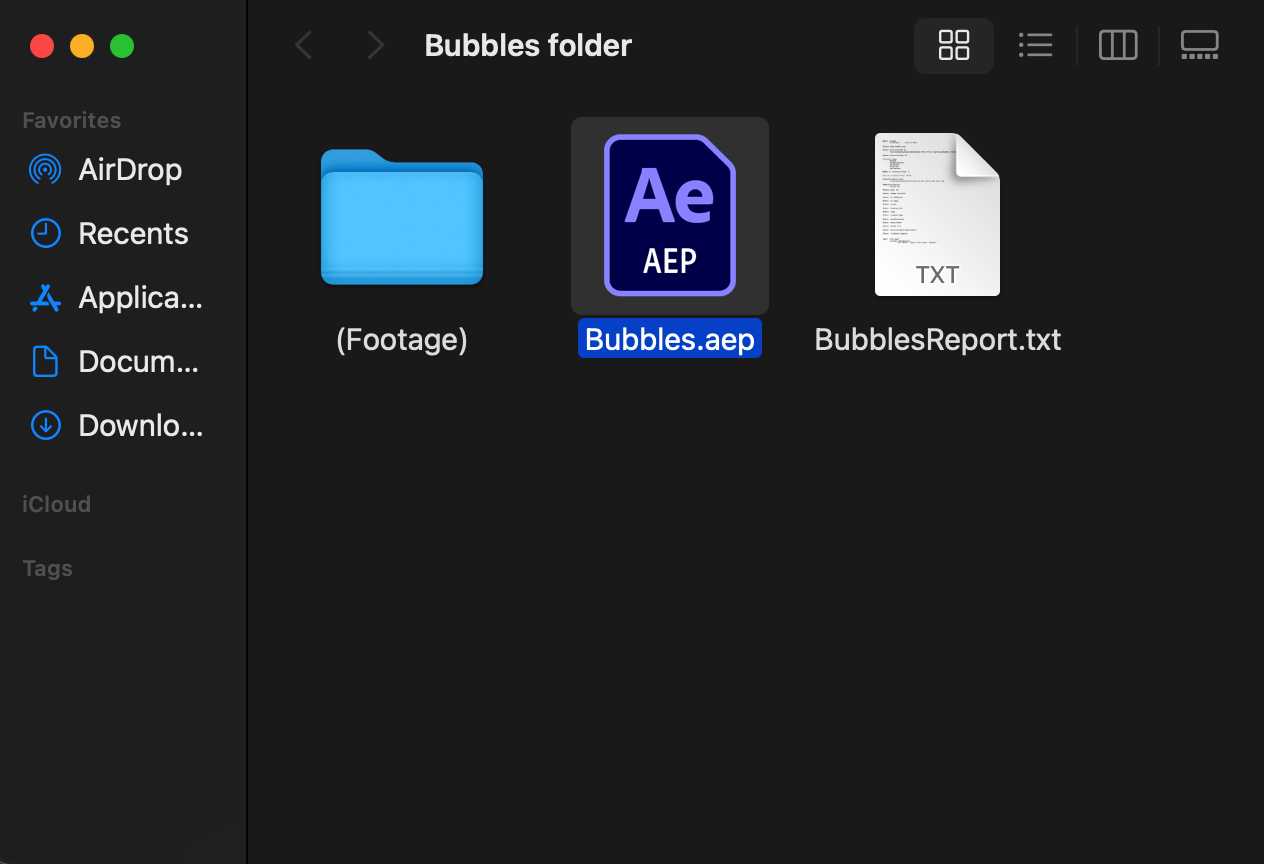
Task: Click the Favorites section header
Action: [x=72, y=120]
